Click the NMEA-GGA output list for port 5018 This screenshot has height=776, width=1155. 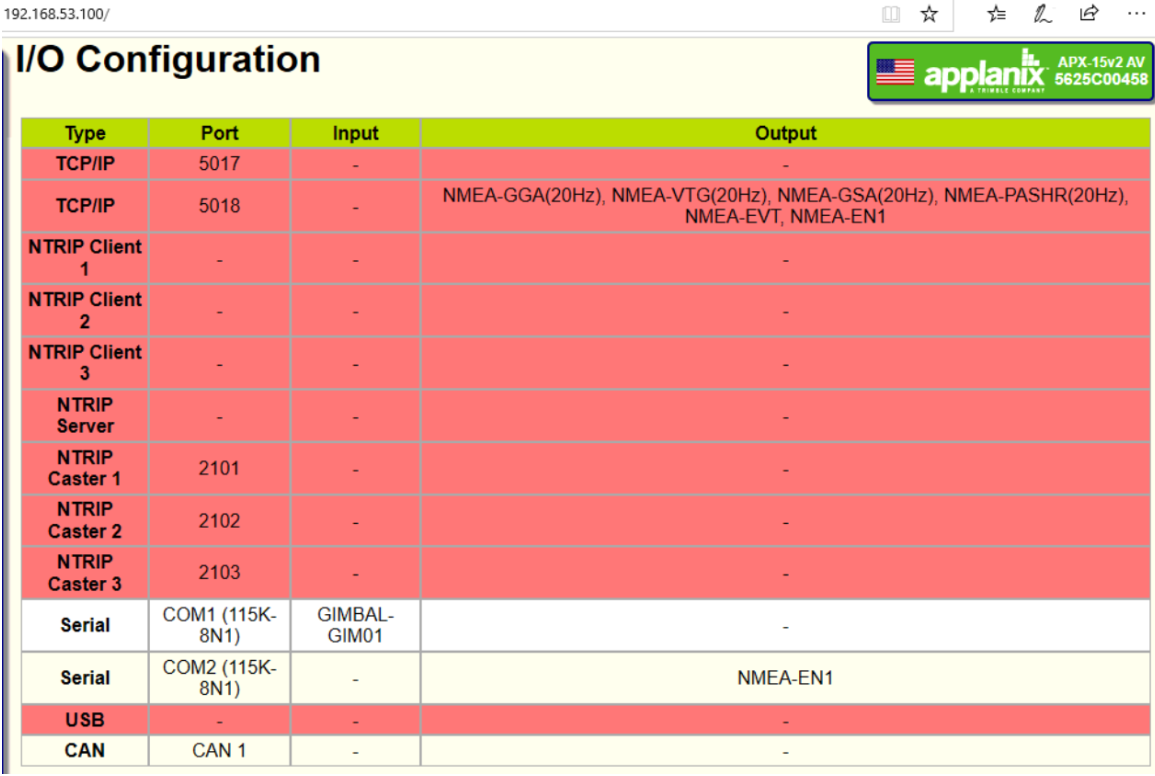click(x=785, y=206)
